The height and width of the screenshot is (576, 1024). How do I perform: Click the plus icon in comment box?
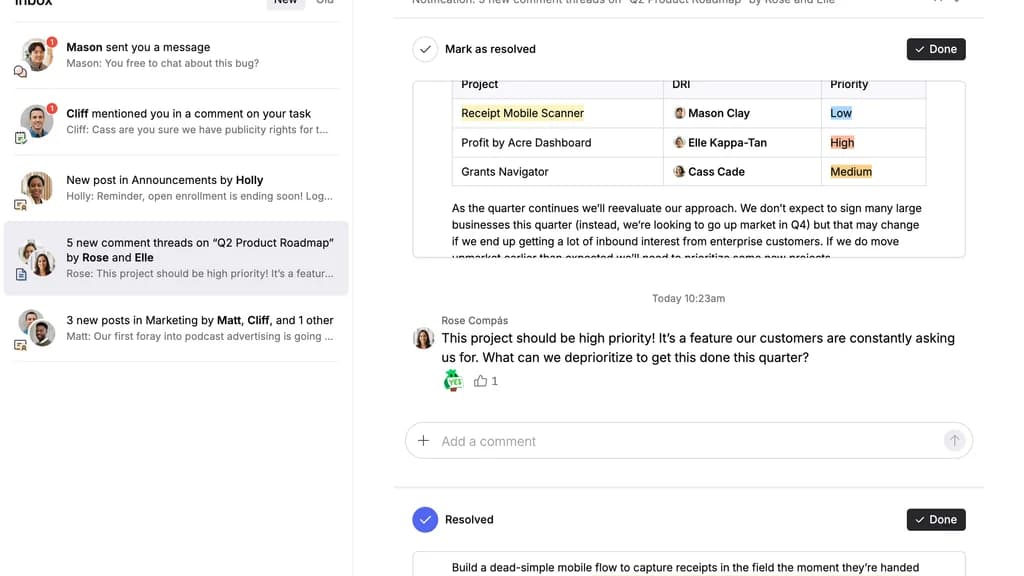[423, 441]
